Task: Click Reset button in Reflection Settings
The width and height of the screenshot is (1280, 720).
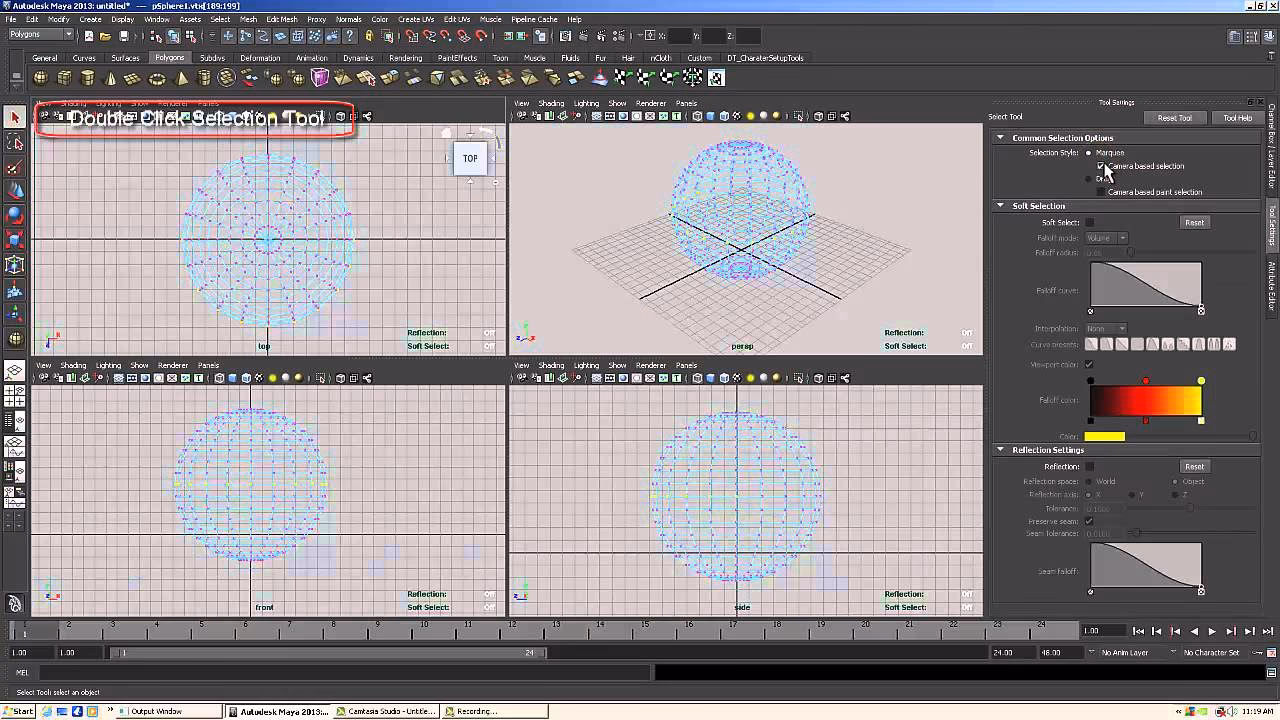Action: [x=1195, y=466]
